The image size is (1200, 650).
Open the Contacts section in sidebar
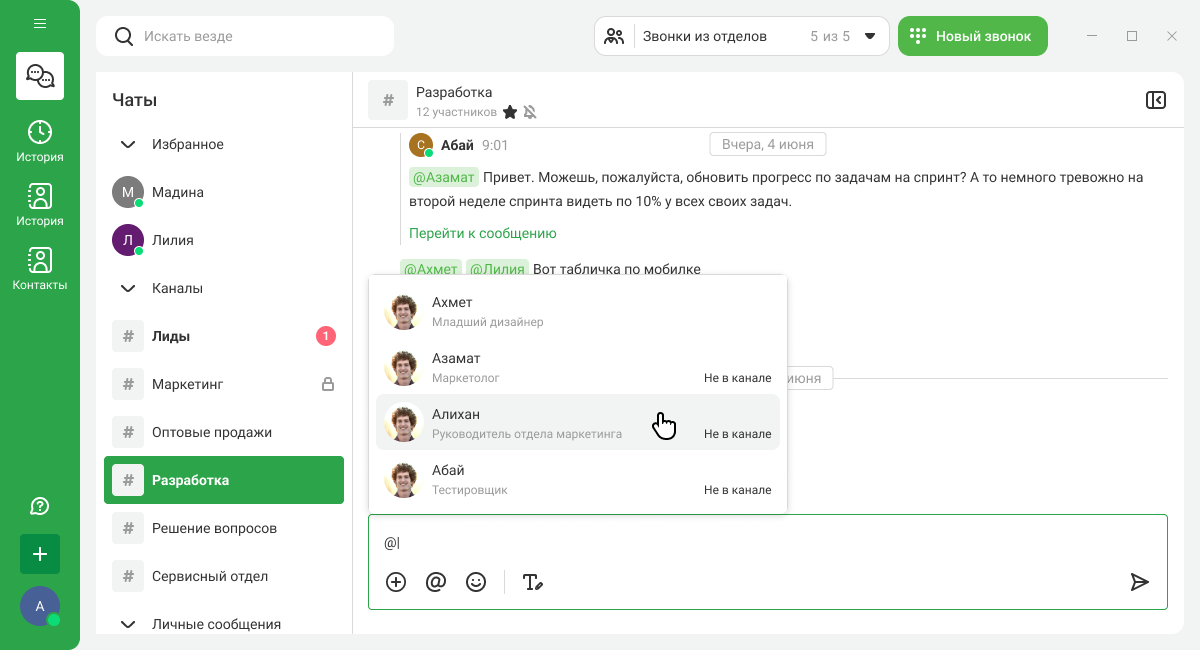click(40, 269)
